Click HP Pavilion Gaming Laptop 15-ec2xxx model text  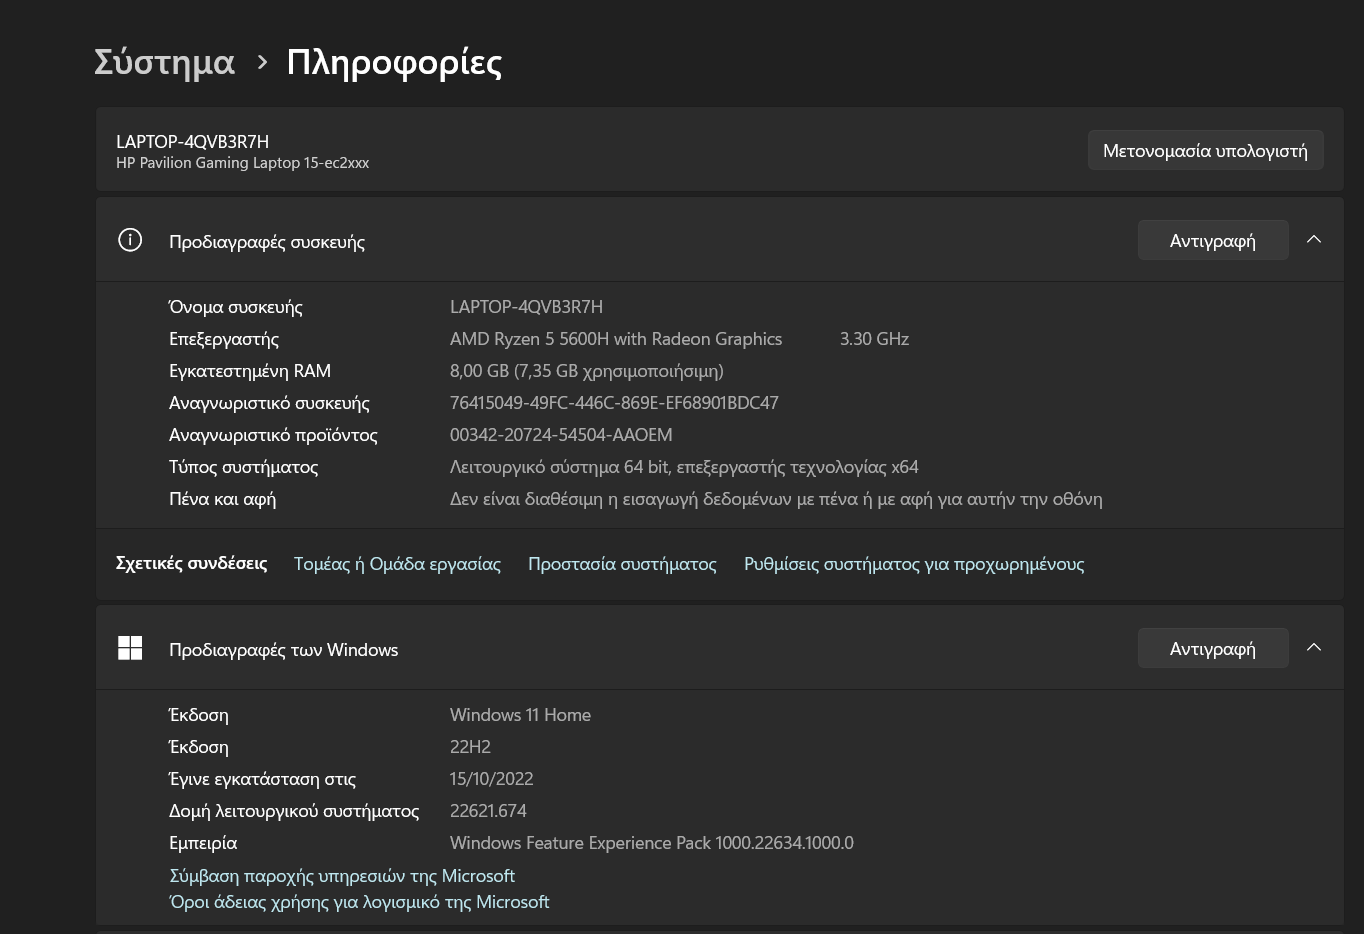click(242, 163)
